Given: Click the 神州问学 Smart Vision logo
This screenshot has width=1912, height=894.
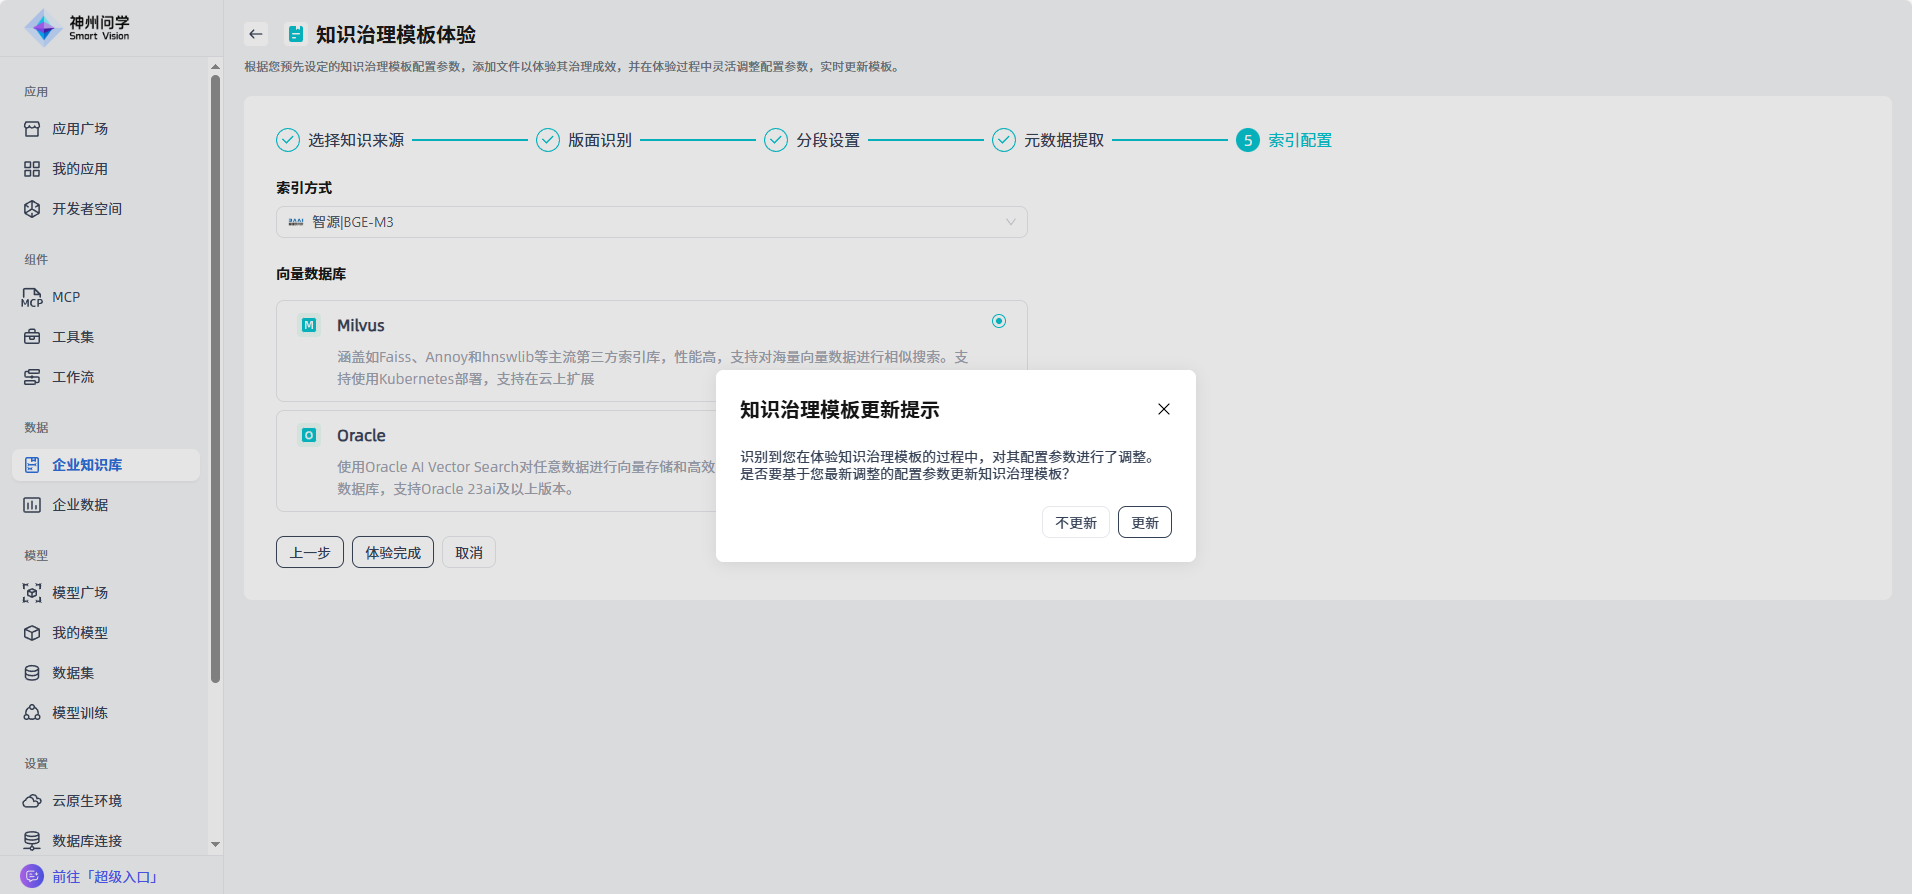Looking at the screenshot, I should pyautogui.click(x=78, y=28).
